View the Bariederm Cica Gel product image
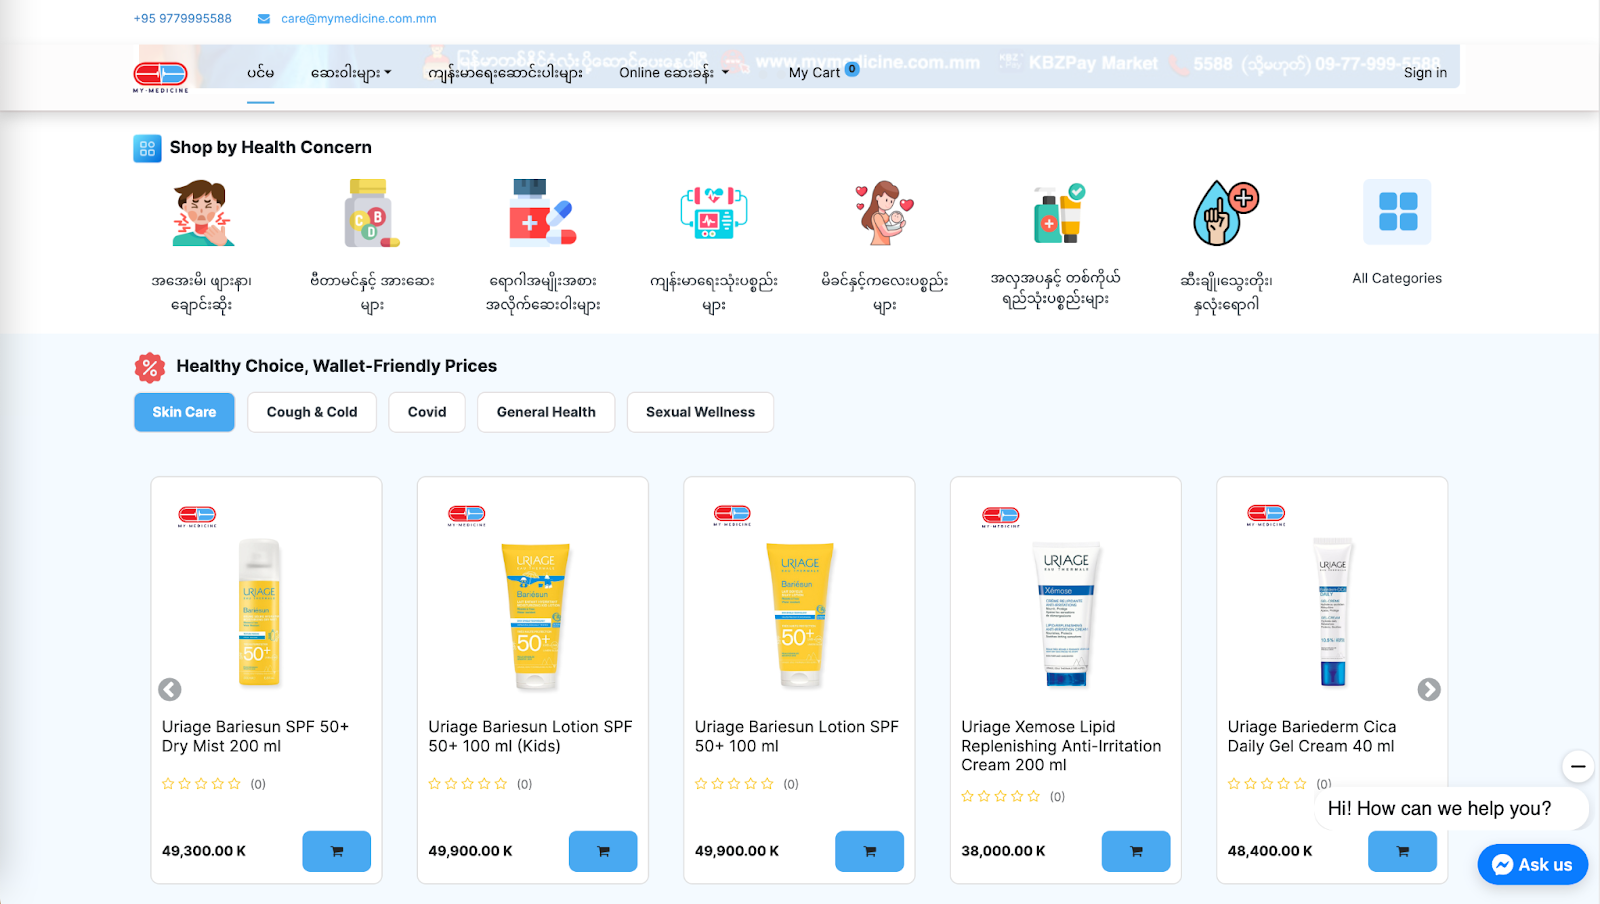 (1333, 612)
